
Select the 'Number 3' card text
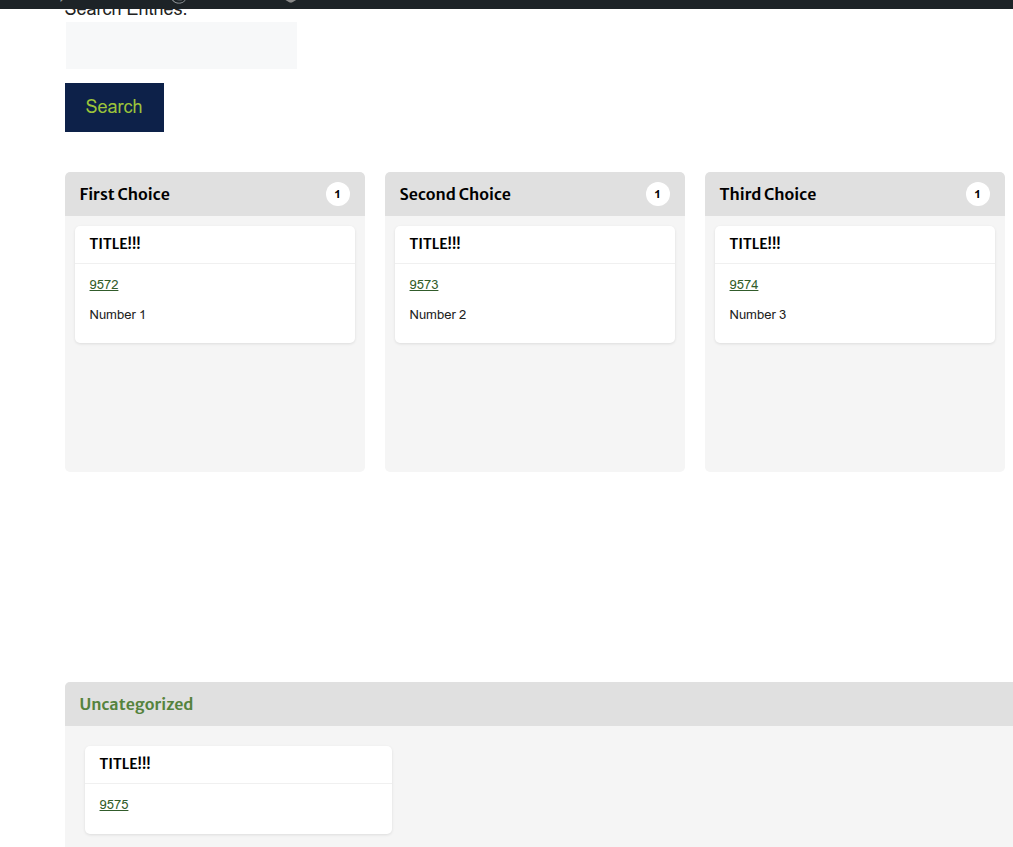(x=758, y=315)
